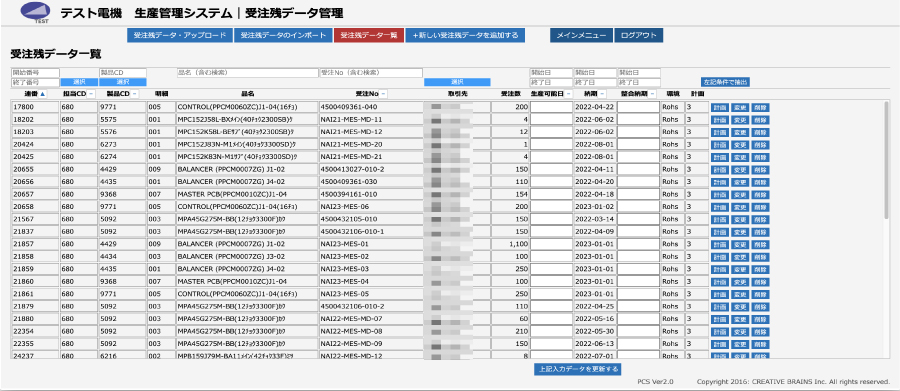Click 変更 button in row 21860
900x391 pixels.
point(740,281)
